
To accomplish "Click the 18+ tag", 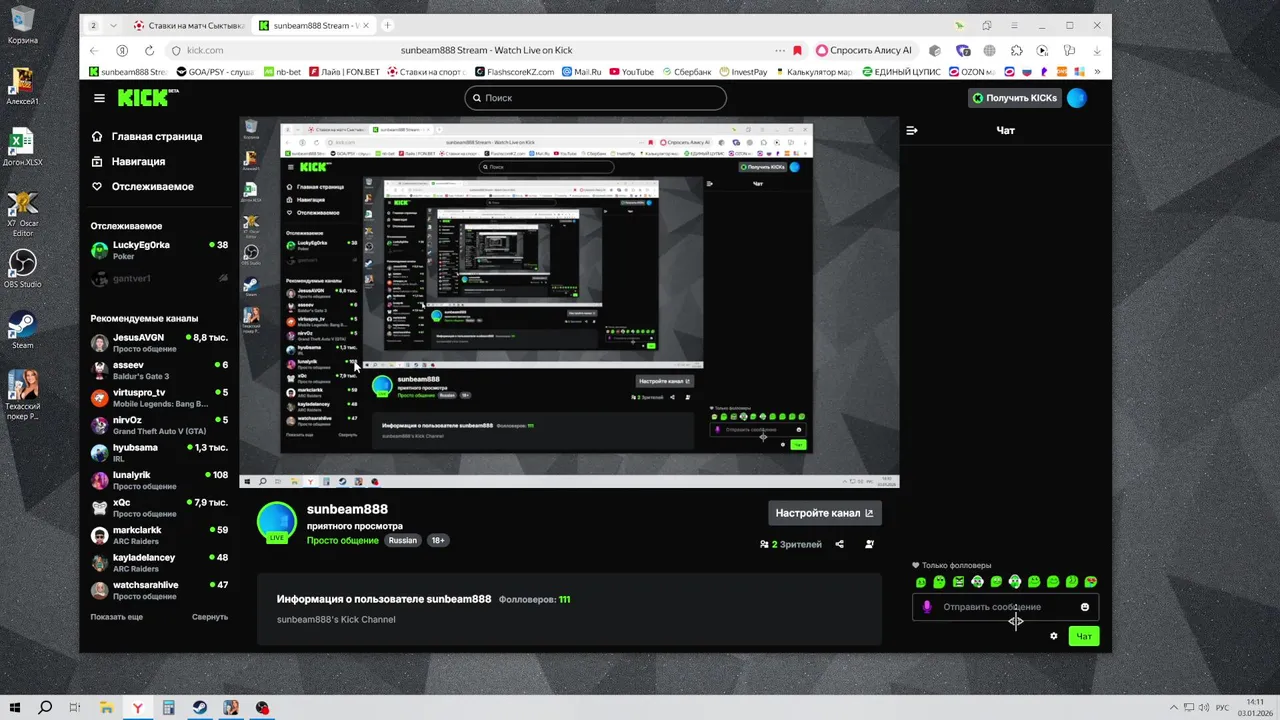I will click(437, 540).
